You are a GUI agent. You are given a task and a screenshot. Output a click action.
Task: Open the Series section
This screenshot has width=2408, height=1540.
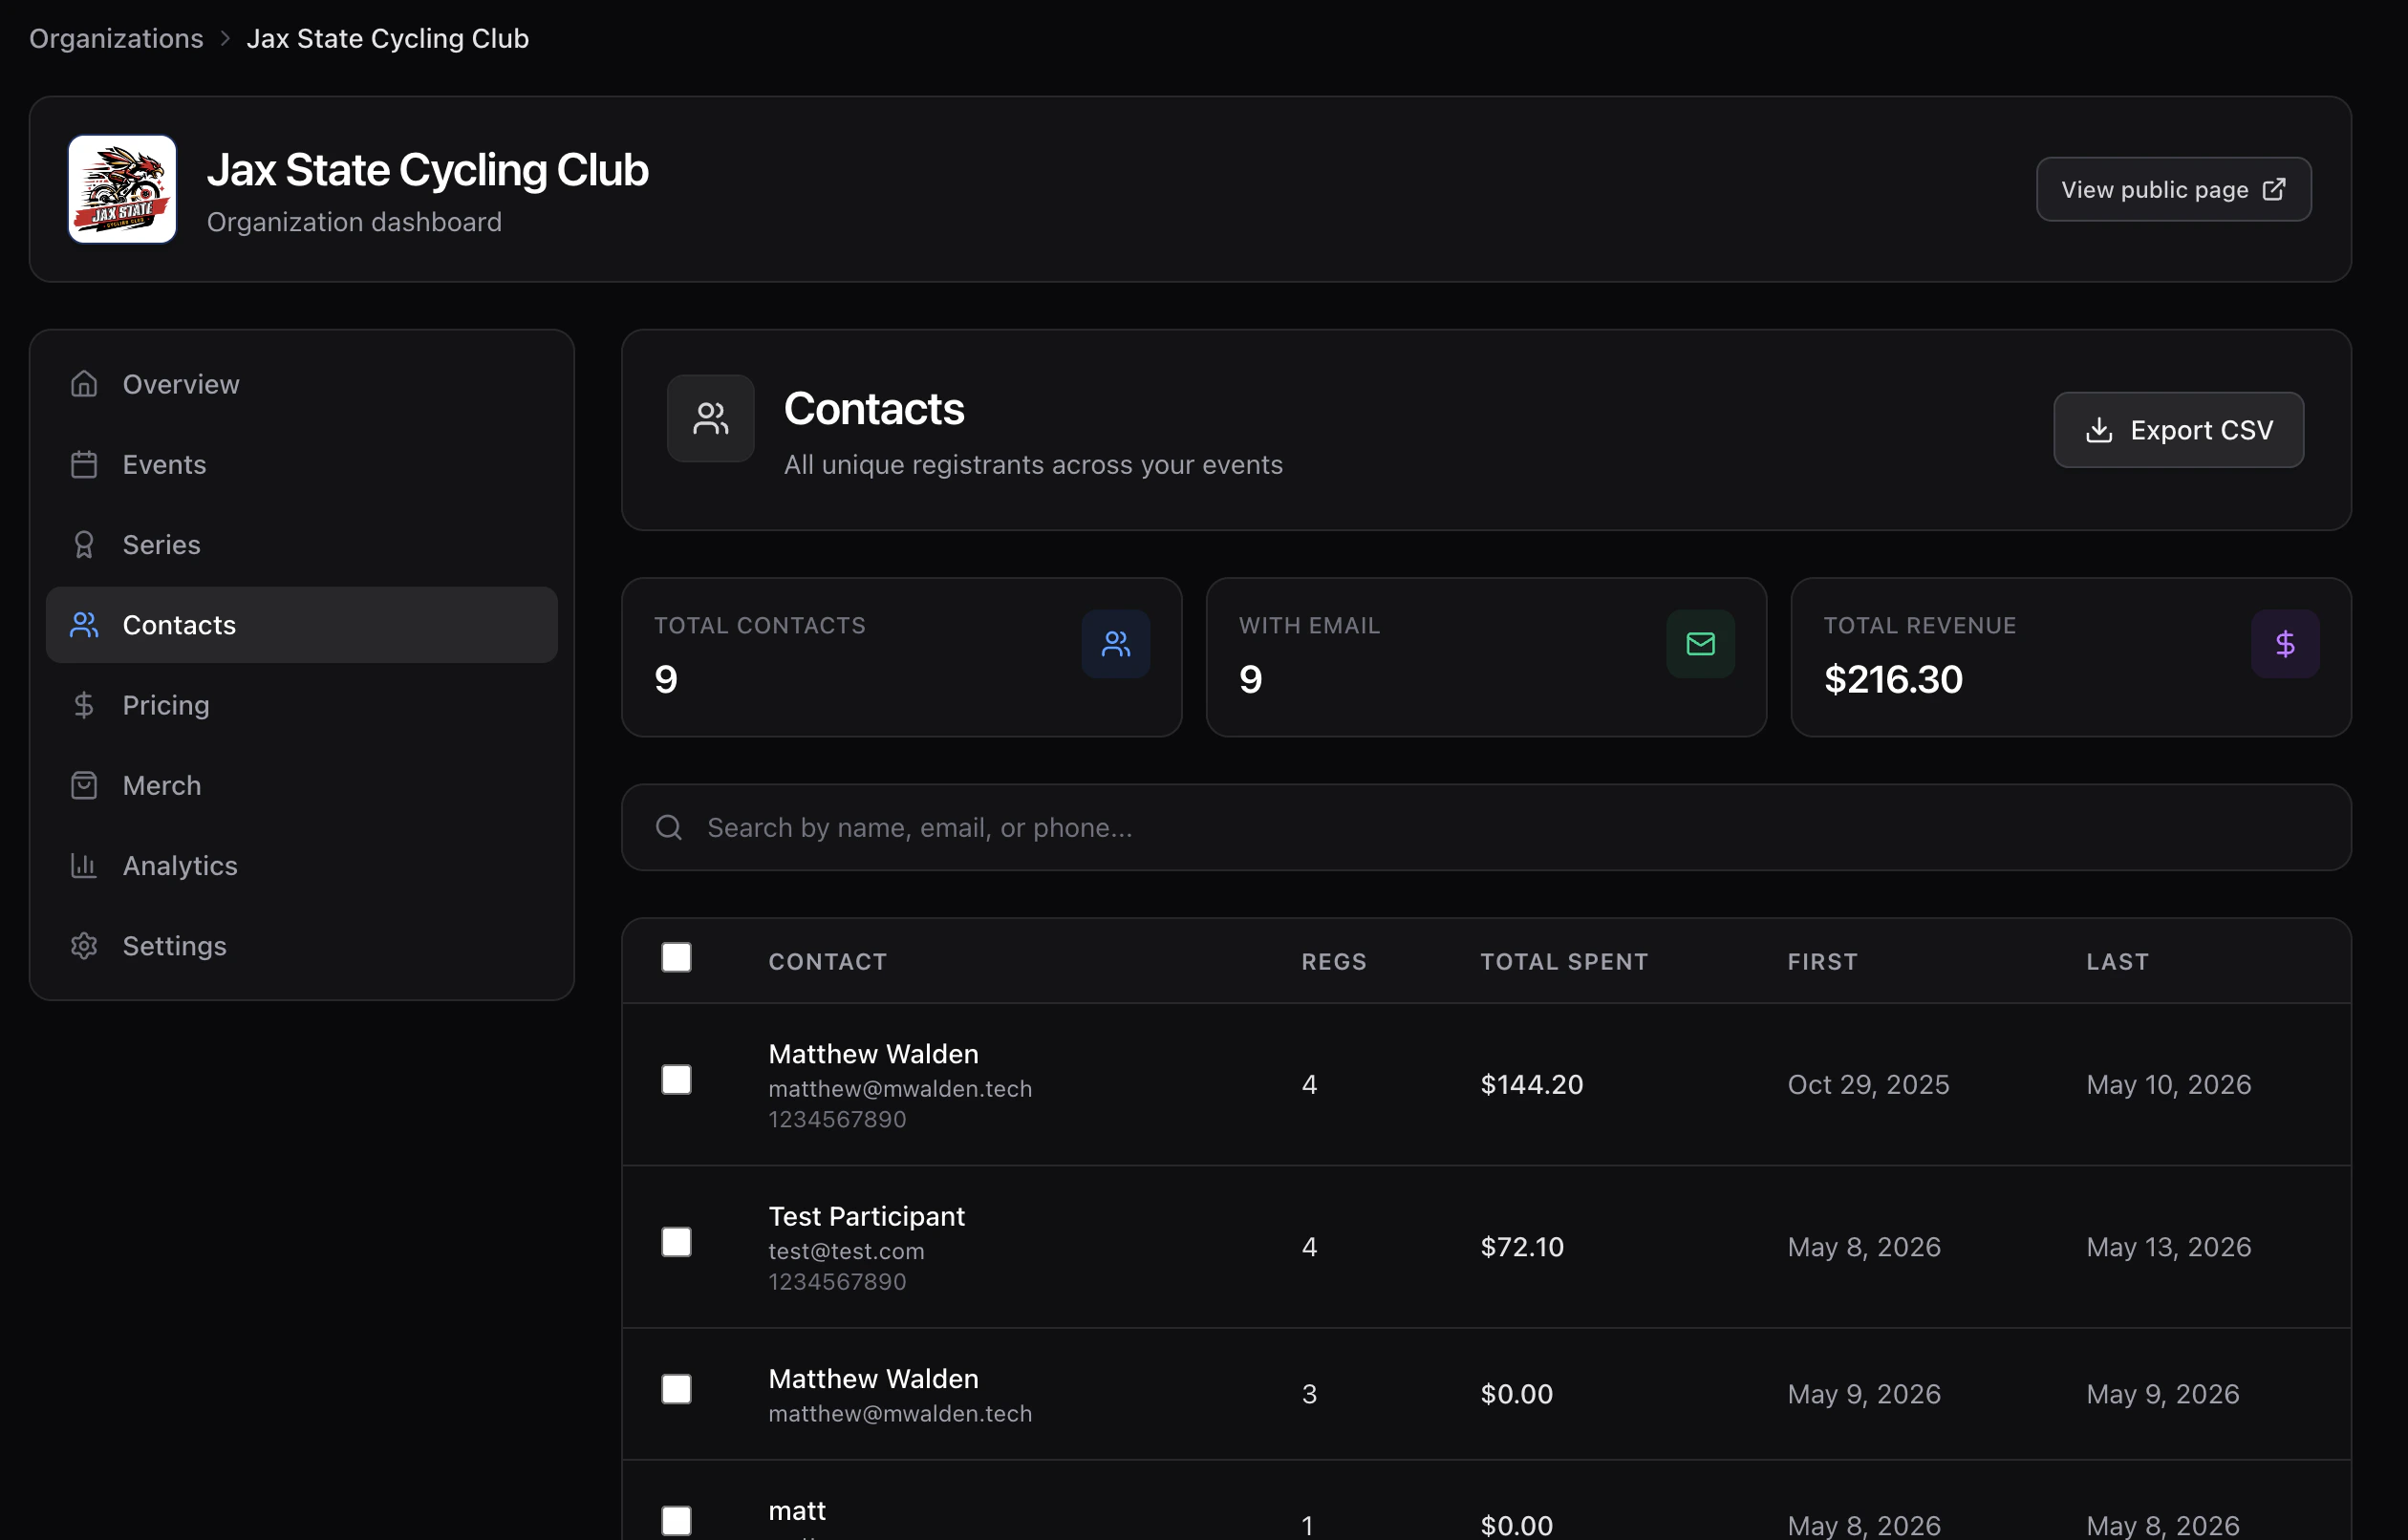[301, 544]
